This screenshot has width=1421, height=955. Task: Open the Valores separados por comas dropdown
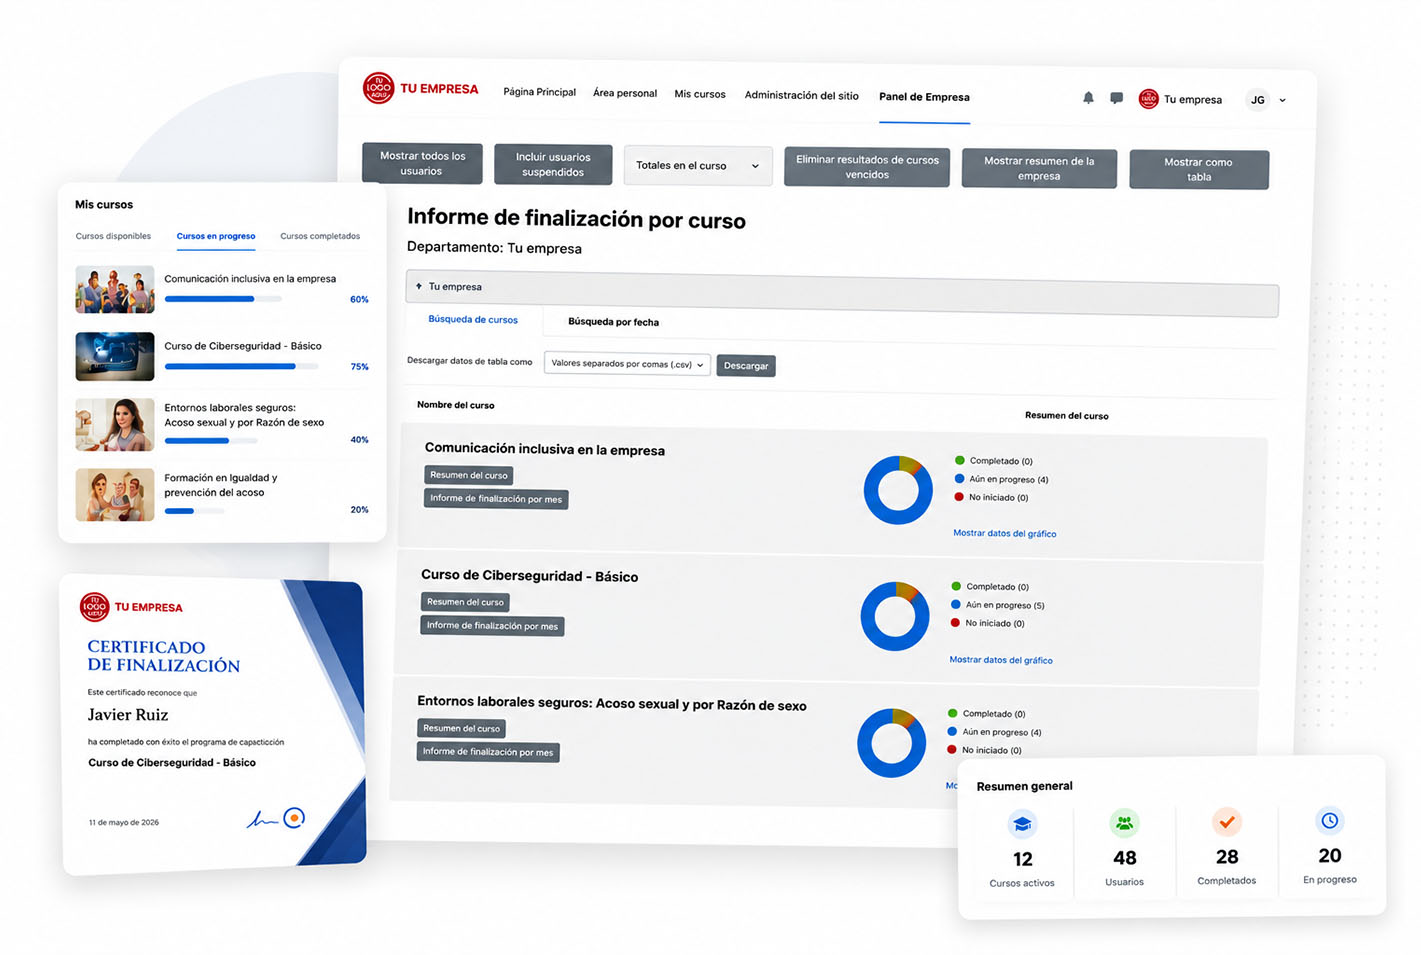click(x=627, y=364)
